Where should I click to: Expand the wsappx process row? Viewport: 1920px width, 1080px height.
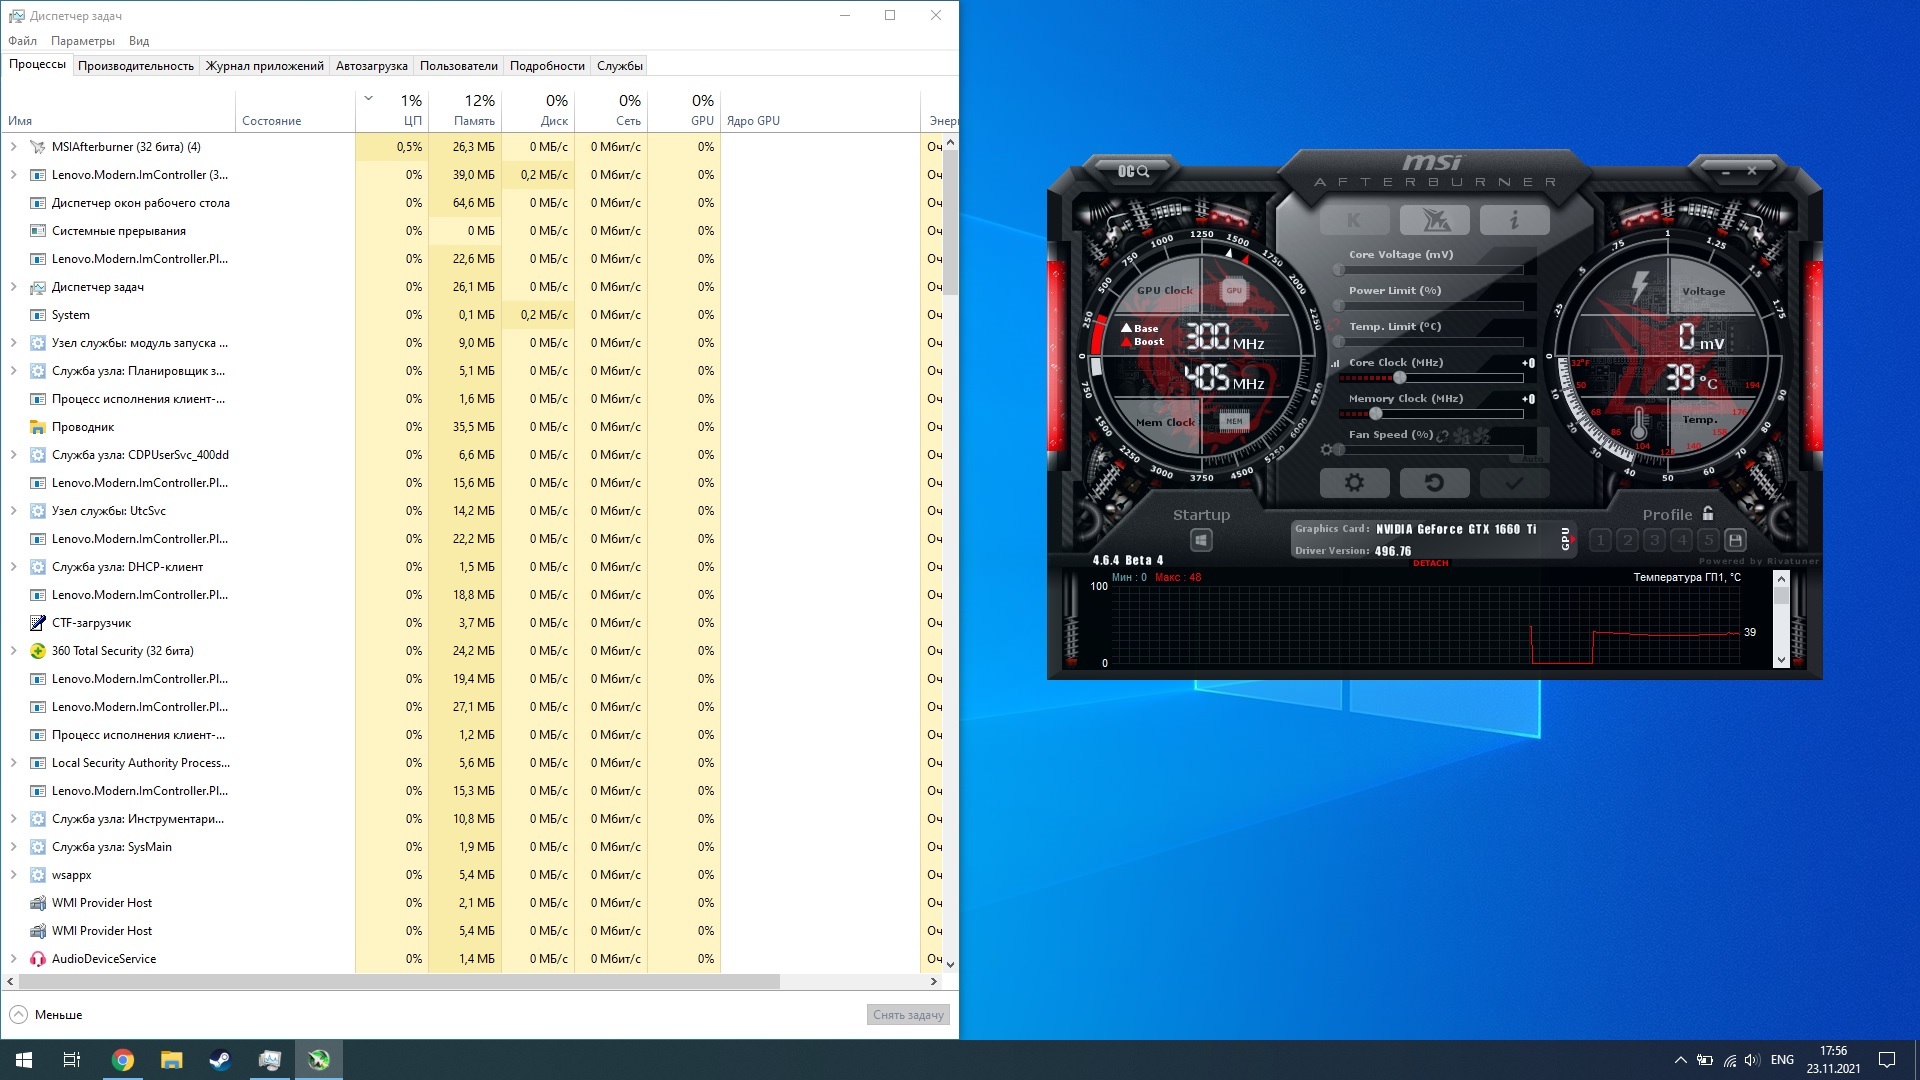click(14, 875)
